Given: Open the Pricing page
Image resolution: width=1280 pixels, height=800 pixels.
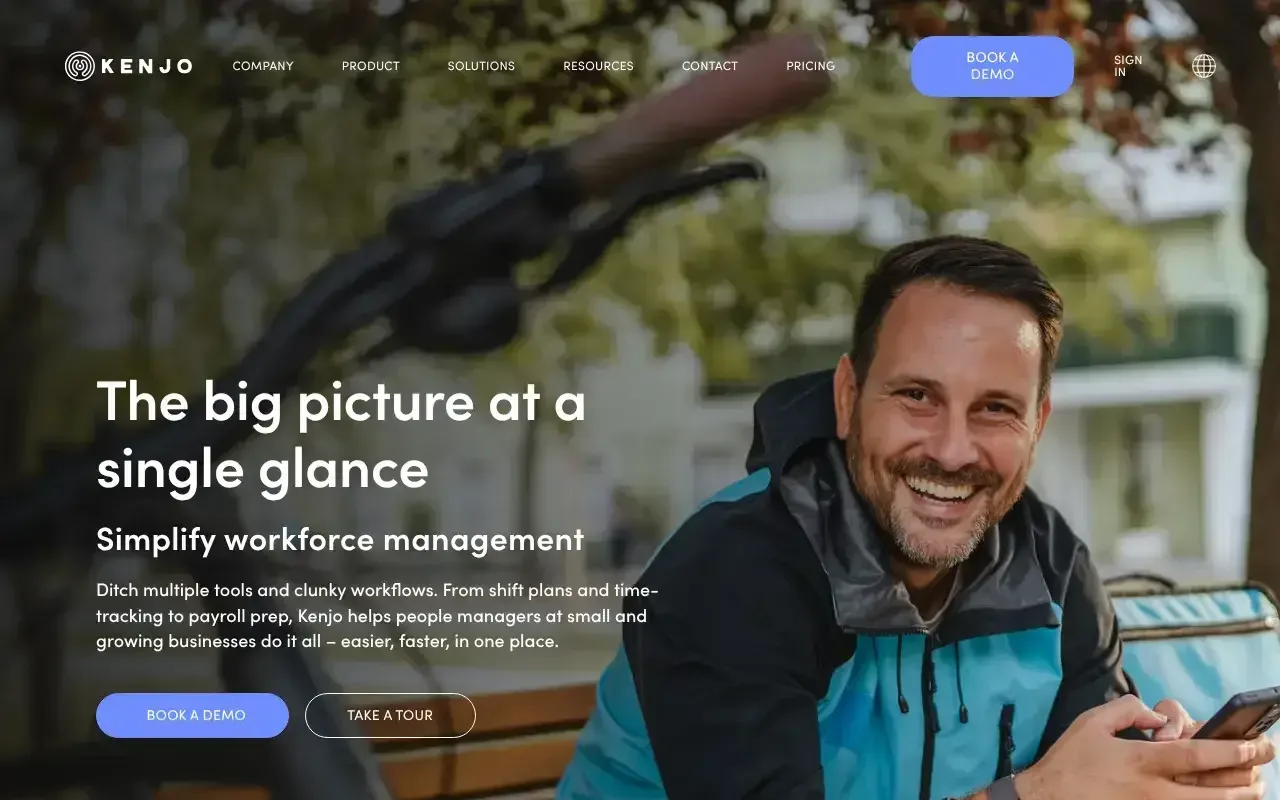Looking at the screenshot, I should pos(810,66).
